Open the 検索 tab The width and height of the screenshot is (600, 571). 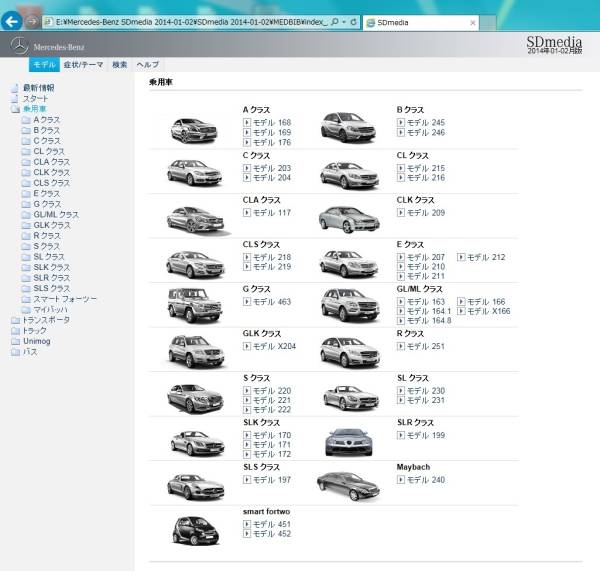click(119, 65)
